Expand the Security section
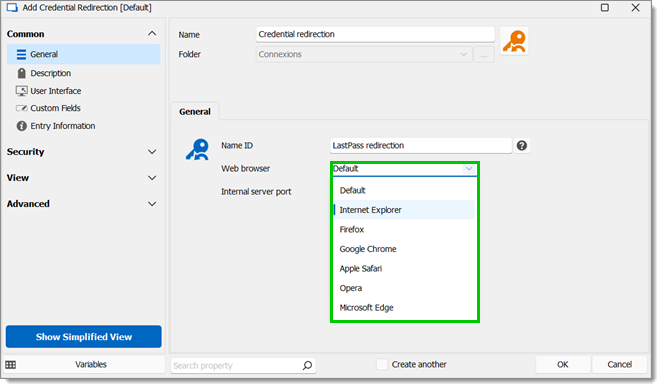662x389 pixels. (x=152, y=152)
